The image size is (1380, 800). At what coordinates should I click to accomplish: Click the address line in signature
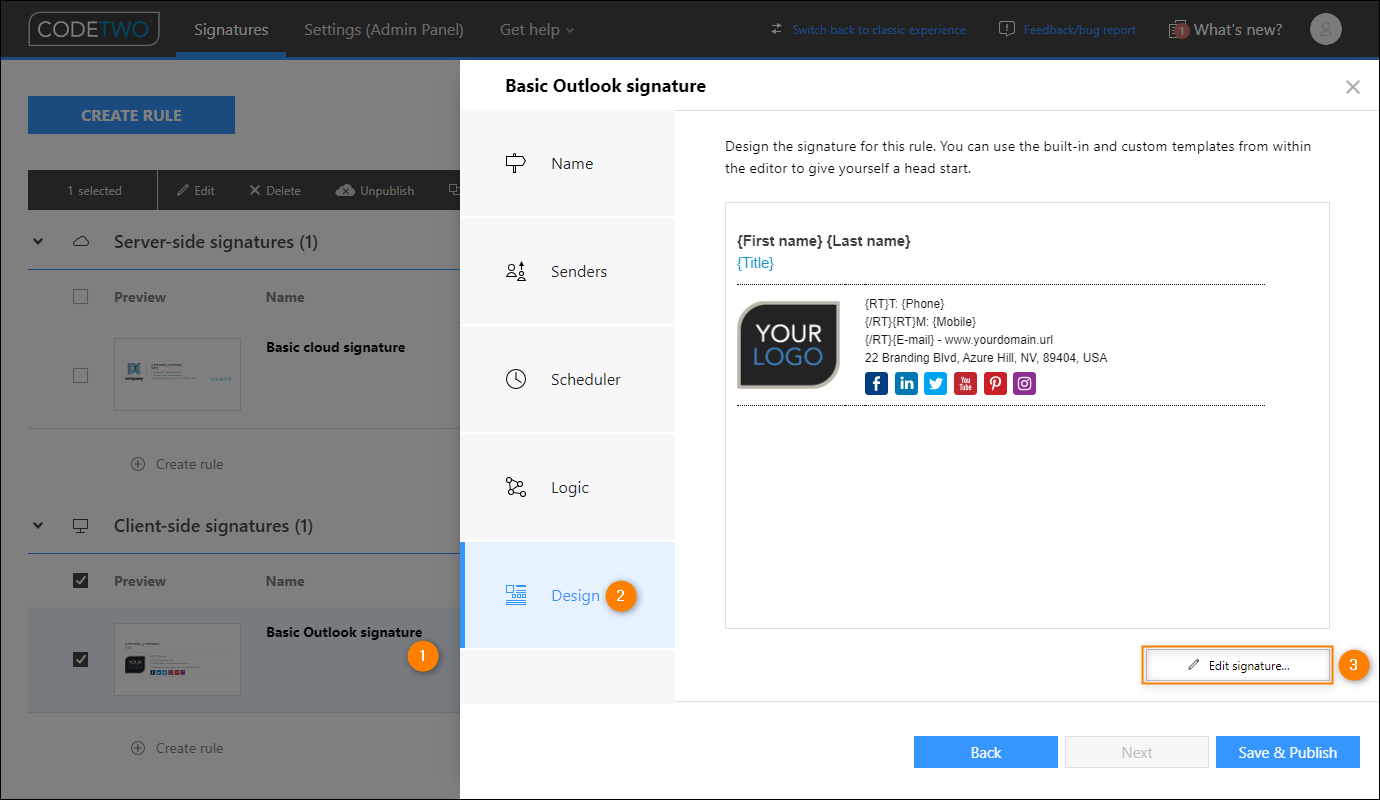coord(986,358)
